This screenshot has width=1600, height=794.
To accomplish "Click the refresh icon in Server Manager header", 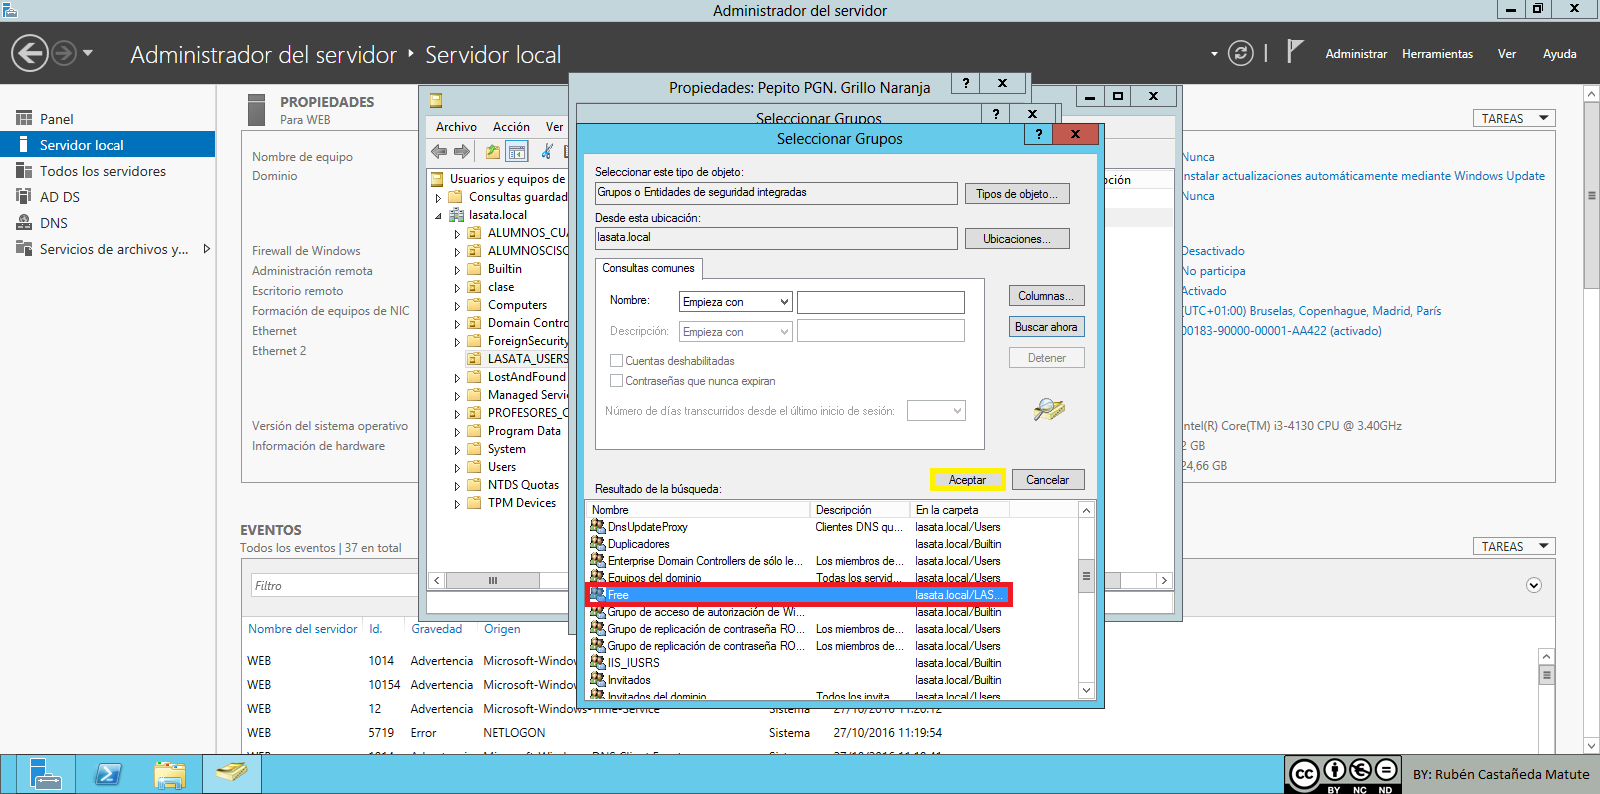I will [1241, 53].
